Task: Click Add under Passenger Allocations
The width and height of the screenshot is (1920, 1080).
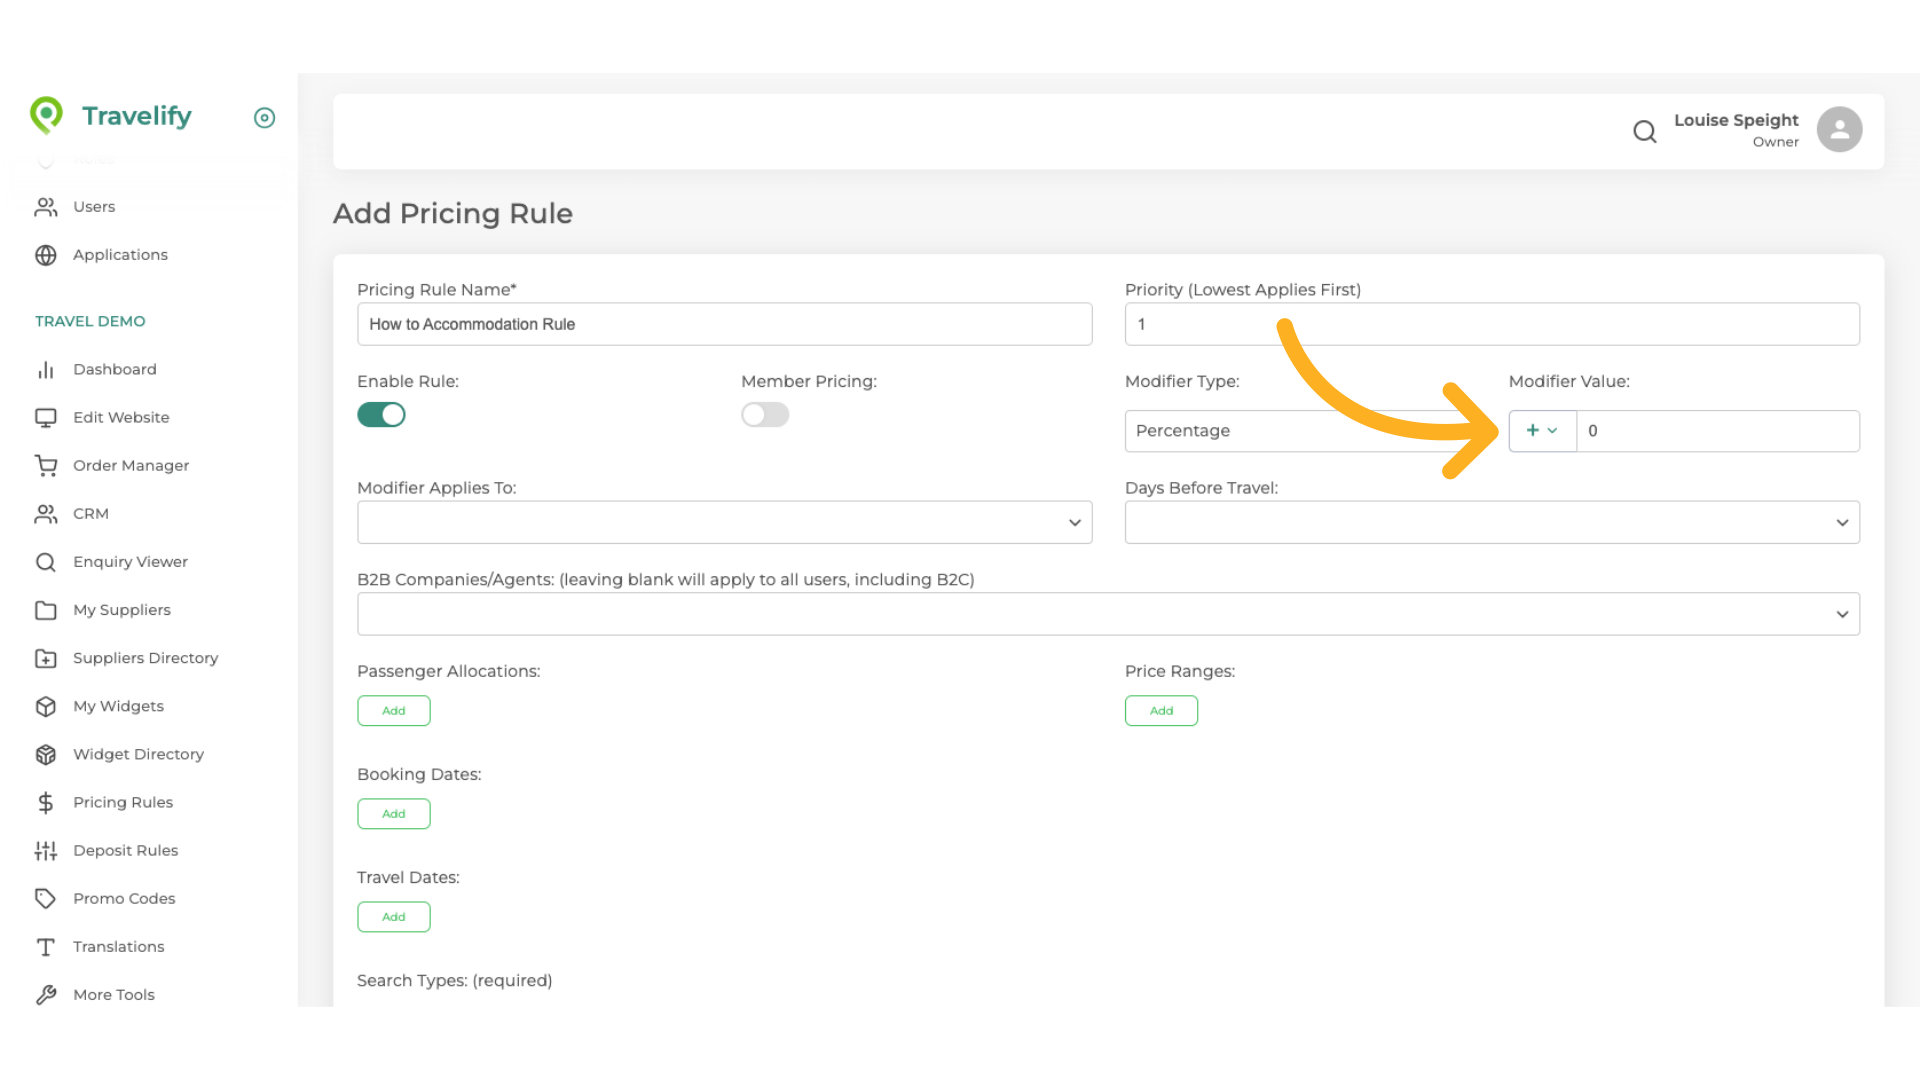Action: [394, 711]
